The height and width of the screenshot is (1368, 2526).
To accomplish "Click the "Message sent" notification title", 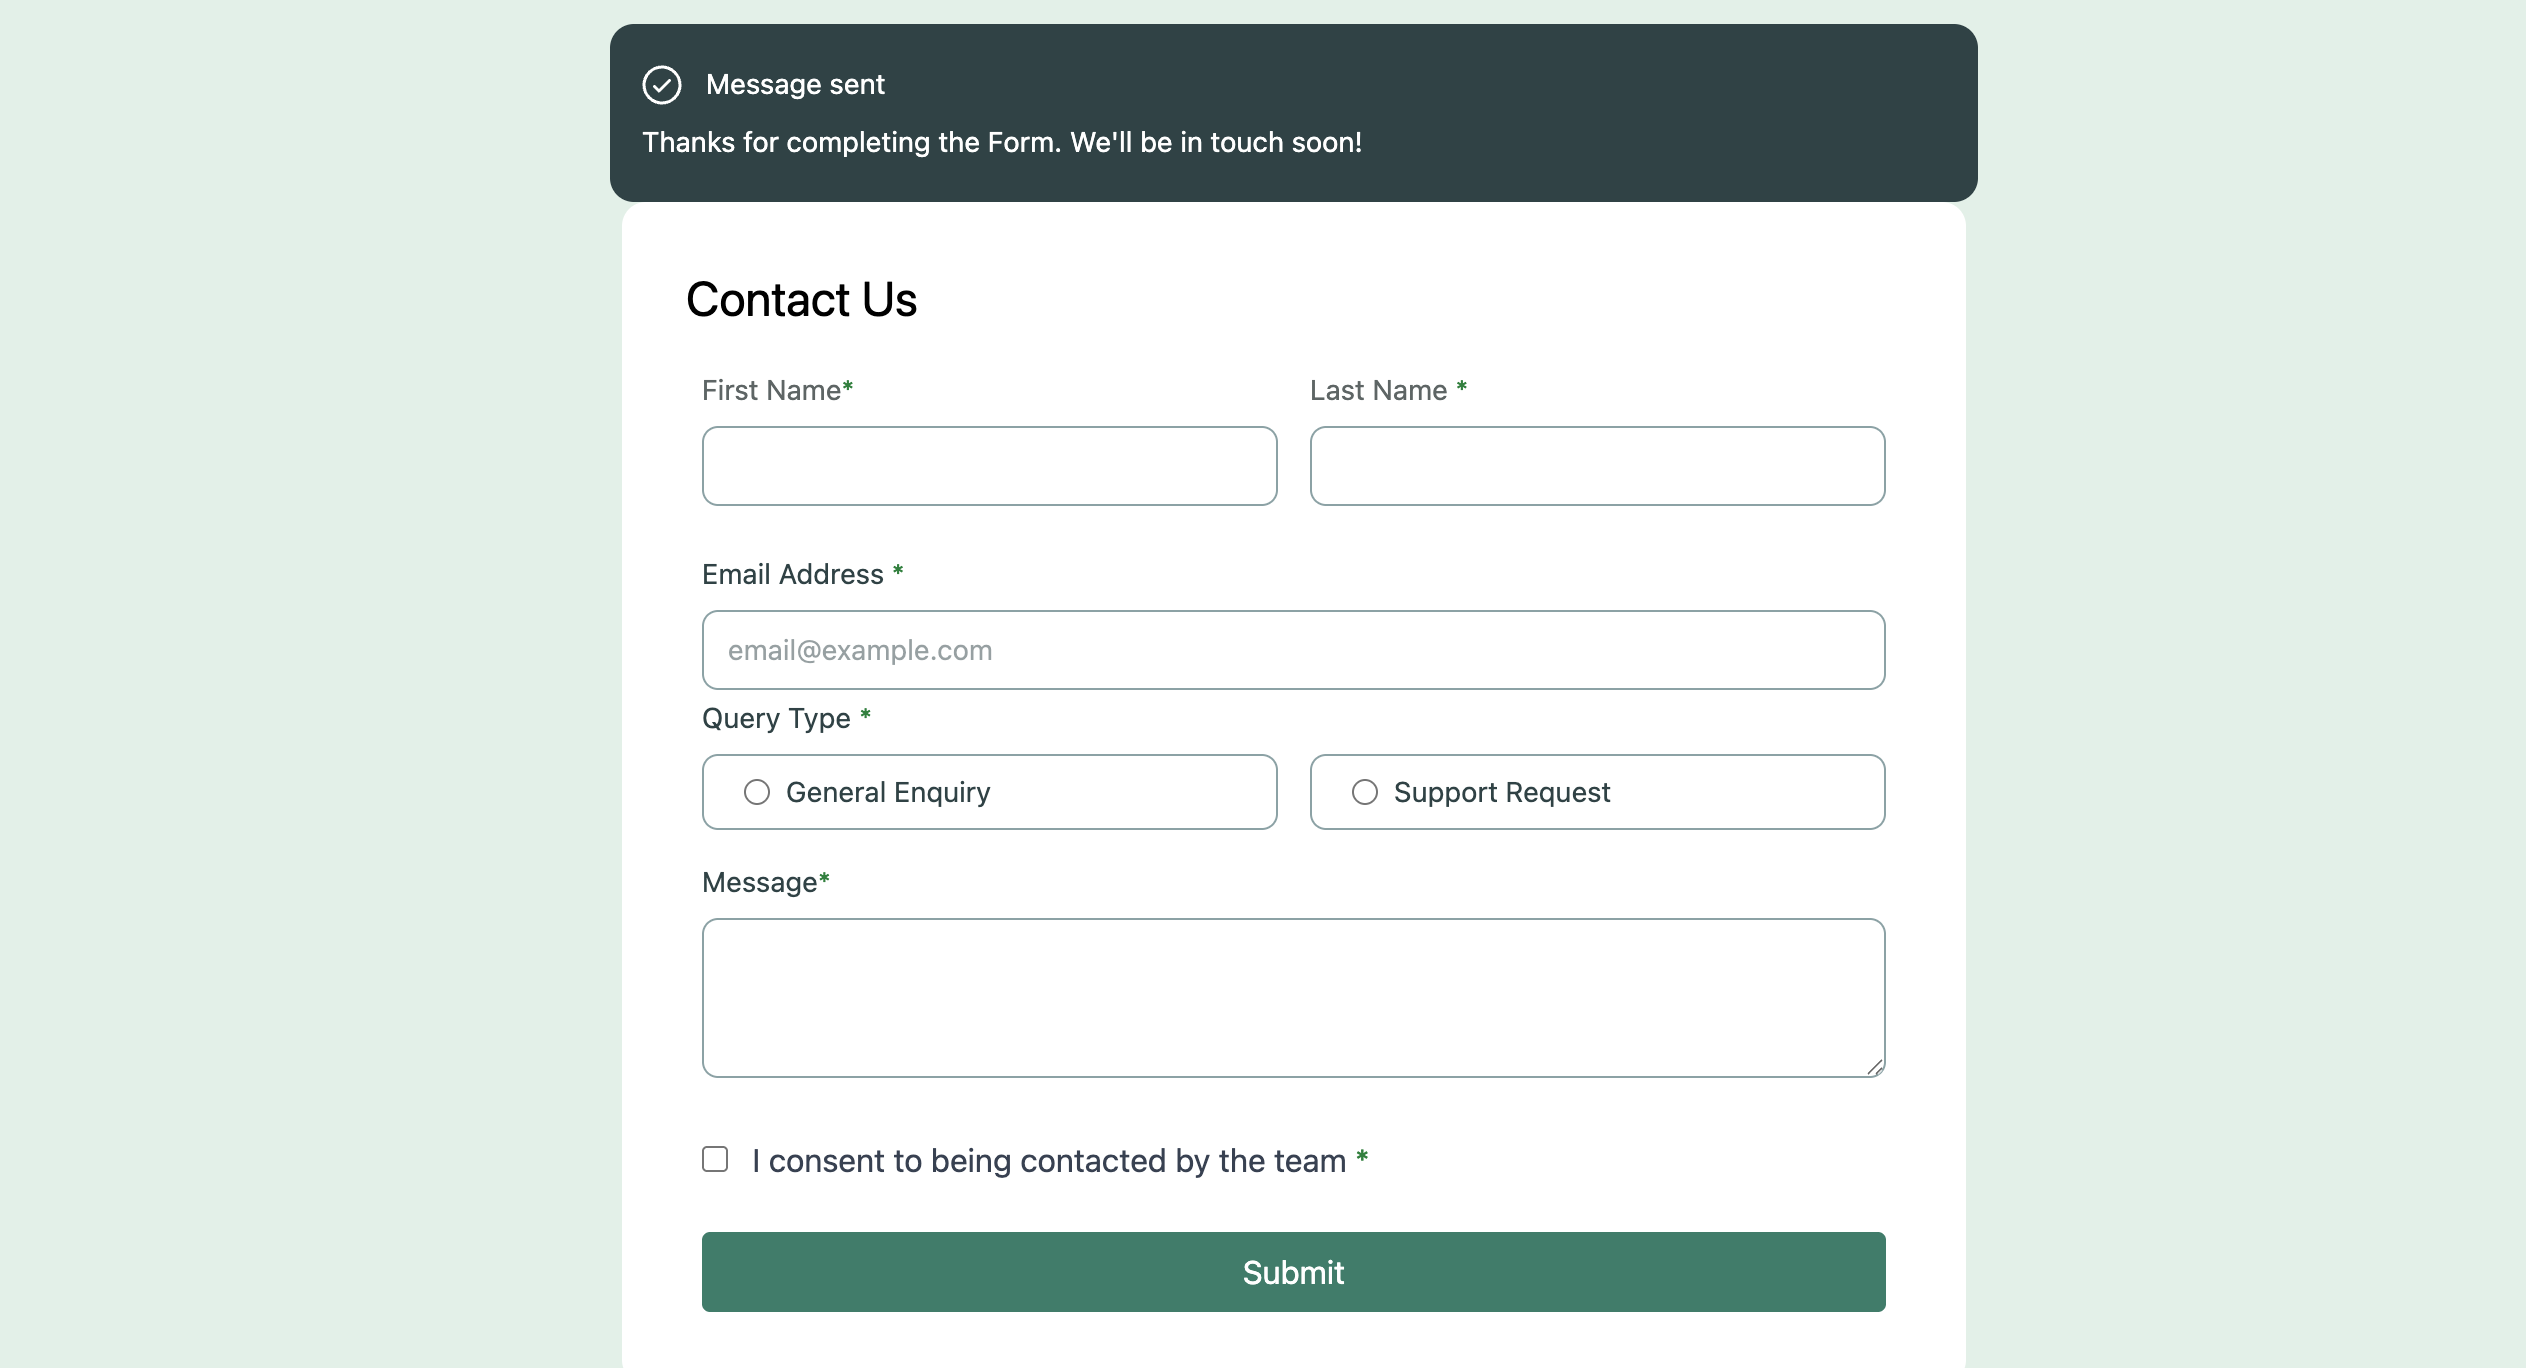I will (x=795, y=85).
